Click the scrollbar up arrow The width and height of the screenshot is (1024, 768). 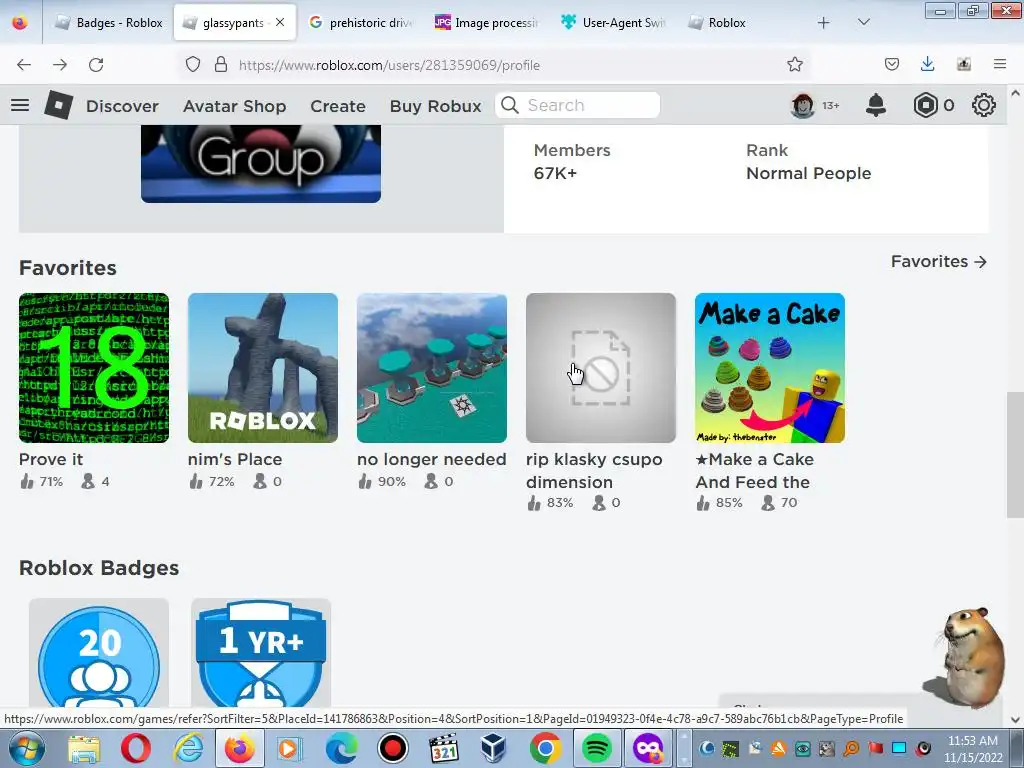[x=1015, y=93]
